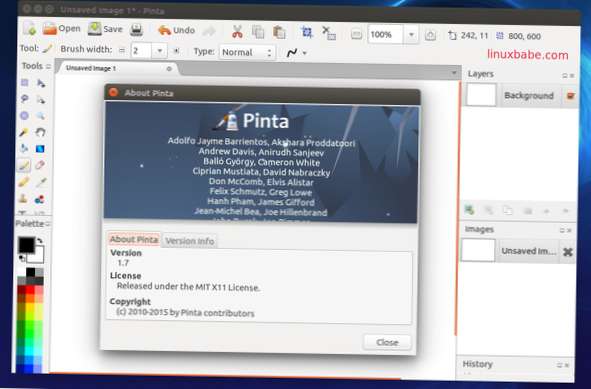The image size is (591, 389).
Task: Select the Eraser tool
Action: pyautogui.click(x=40, y=165)
